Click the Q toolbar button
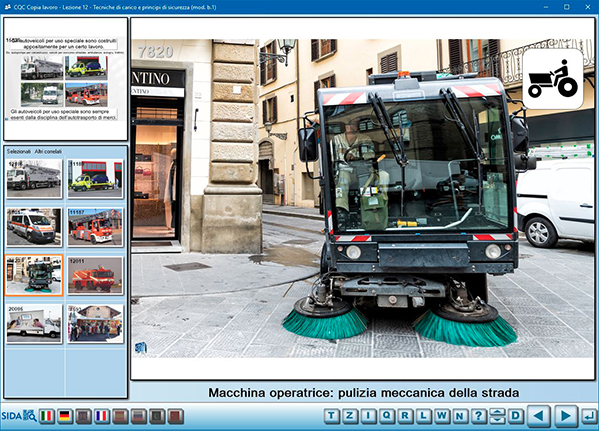 point(386,416)
